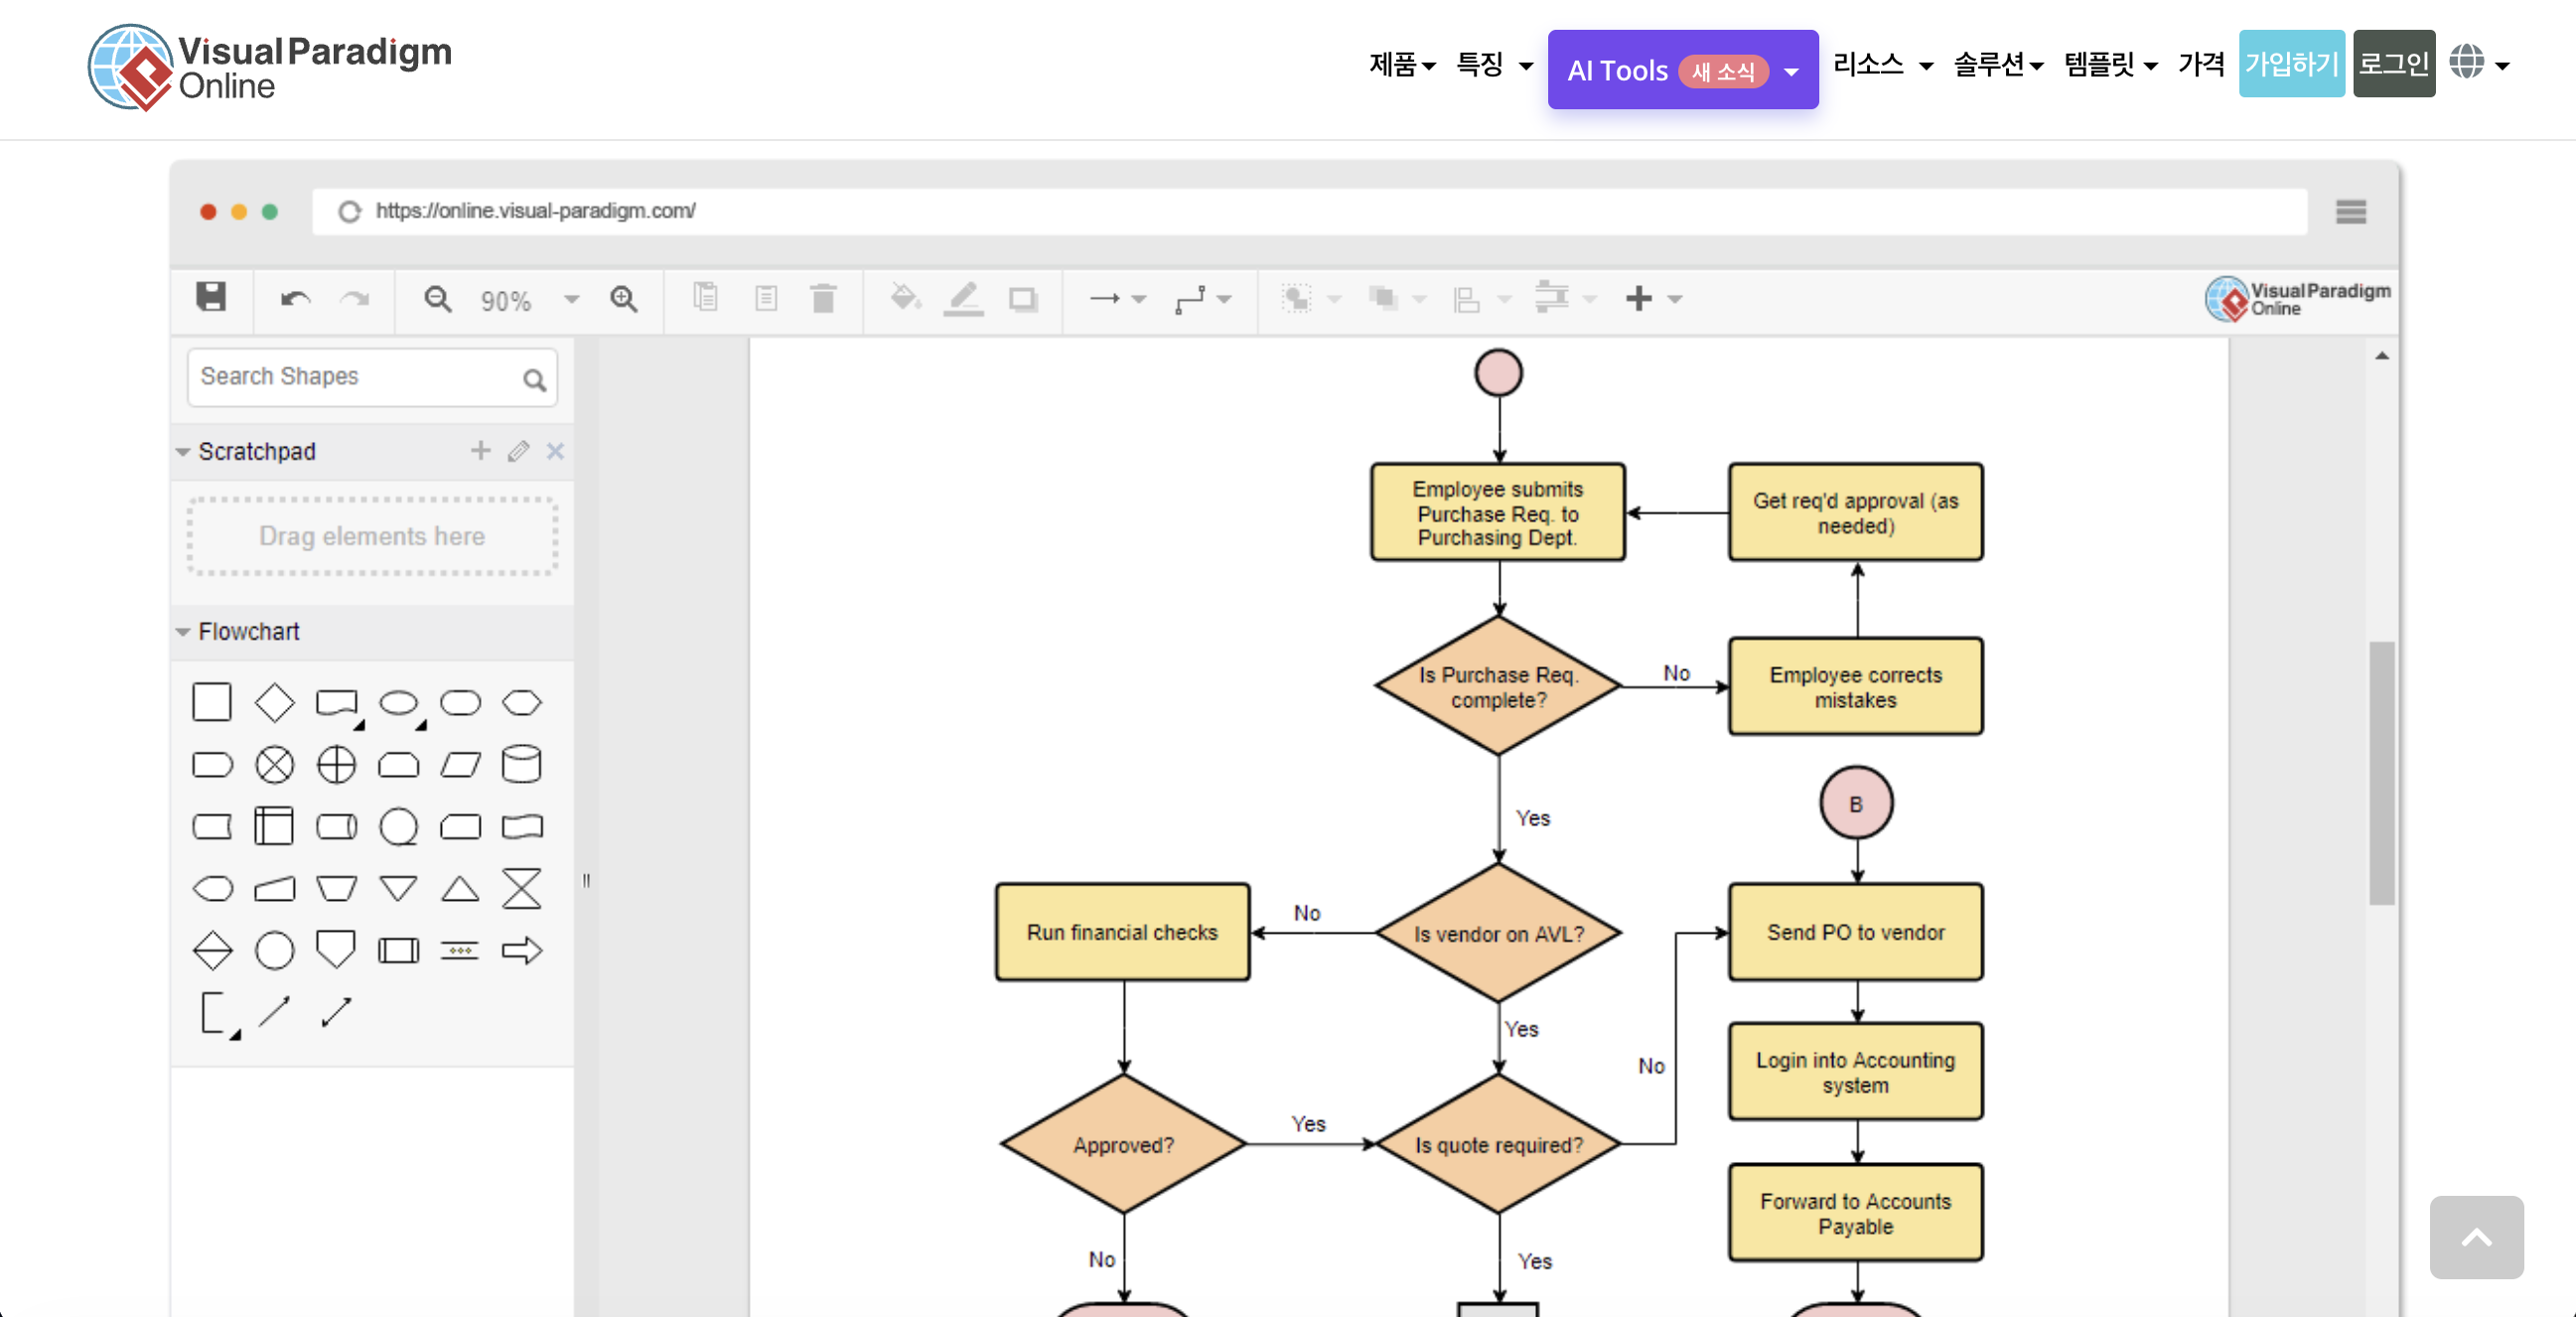Open the zoom percentage dropdown
This screenshot has height=1317, width=2576.
pyautogui.click(x=572, y=298)
